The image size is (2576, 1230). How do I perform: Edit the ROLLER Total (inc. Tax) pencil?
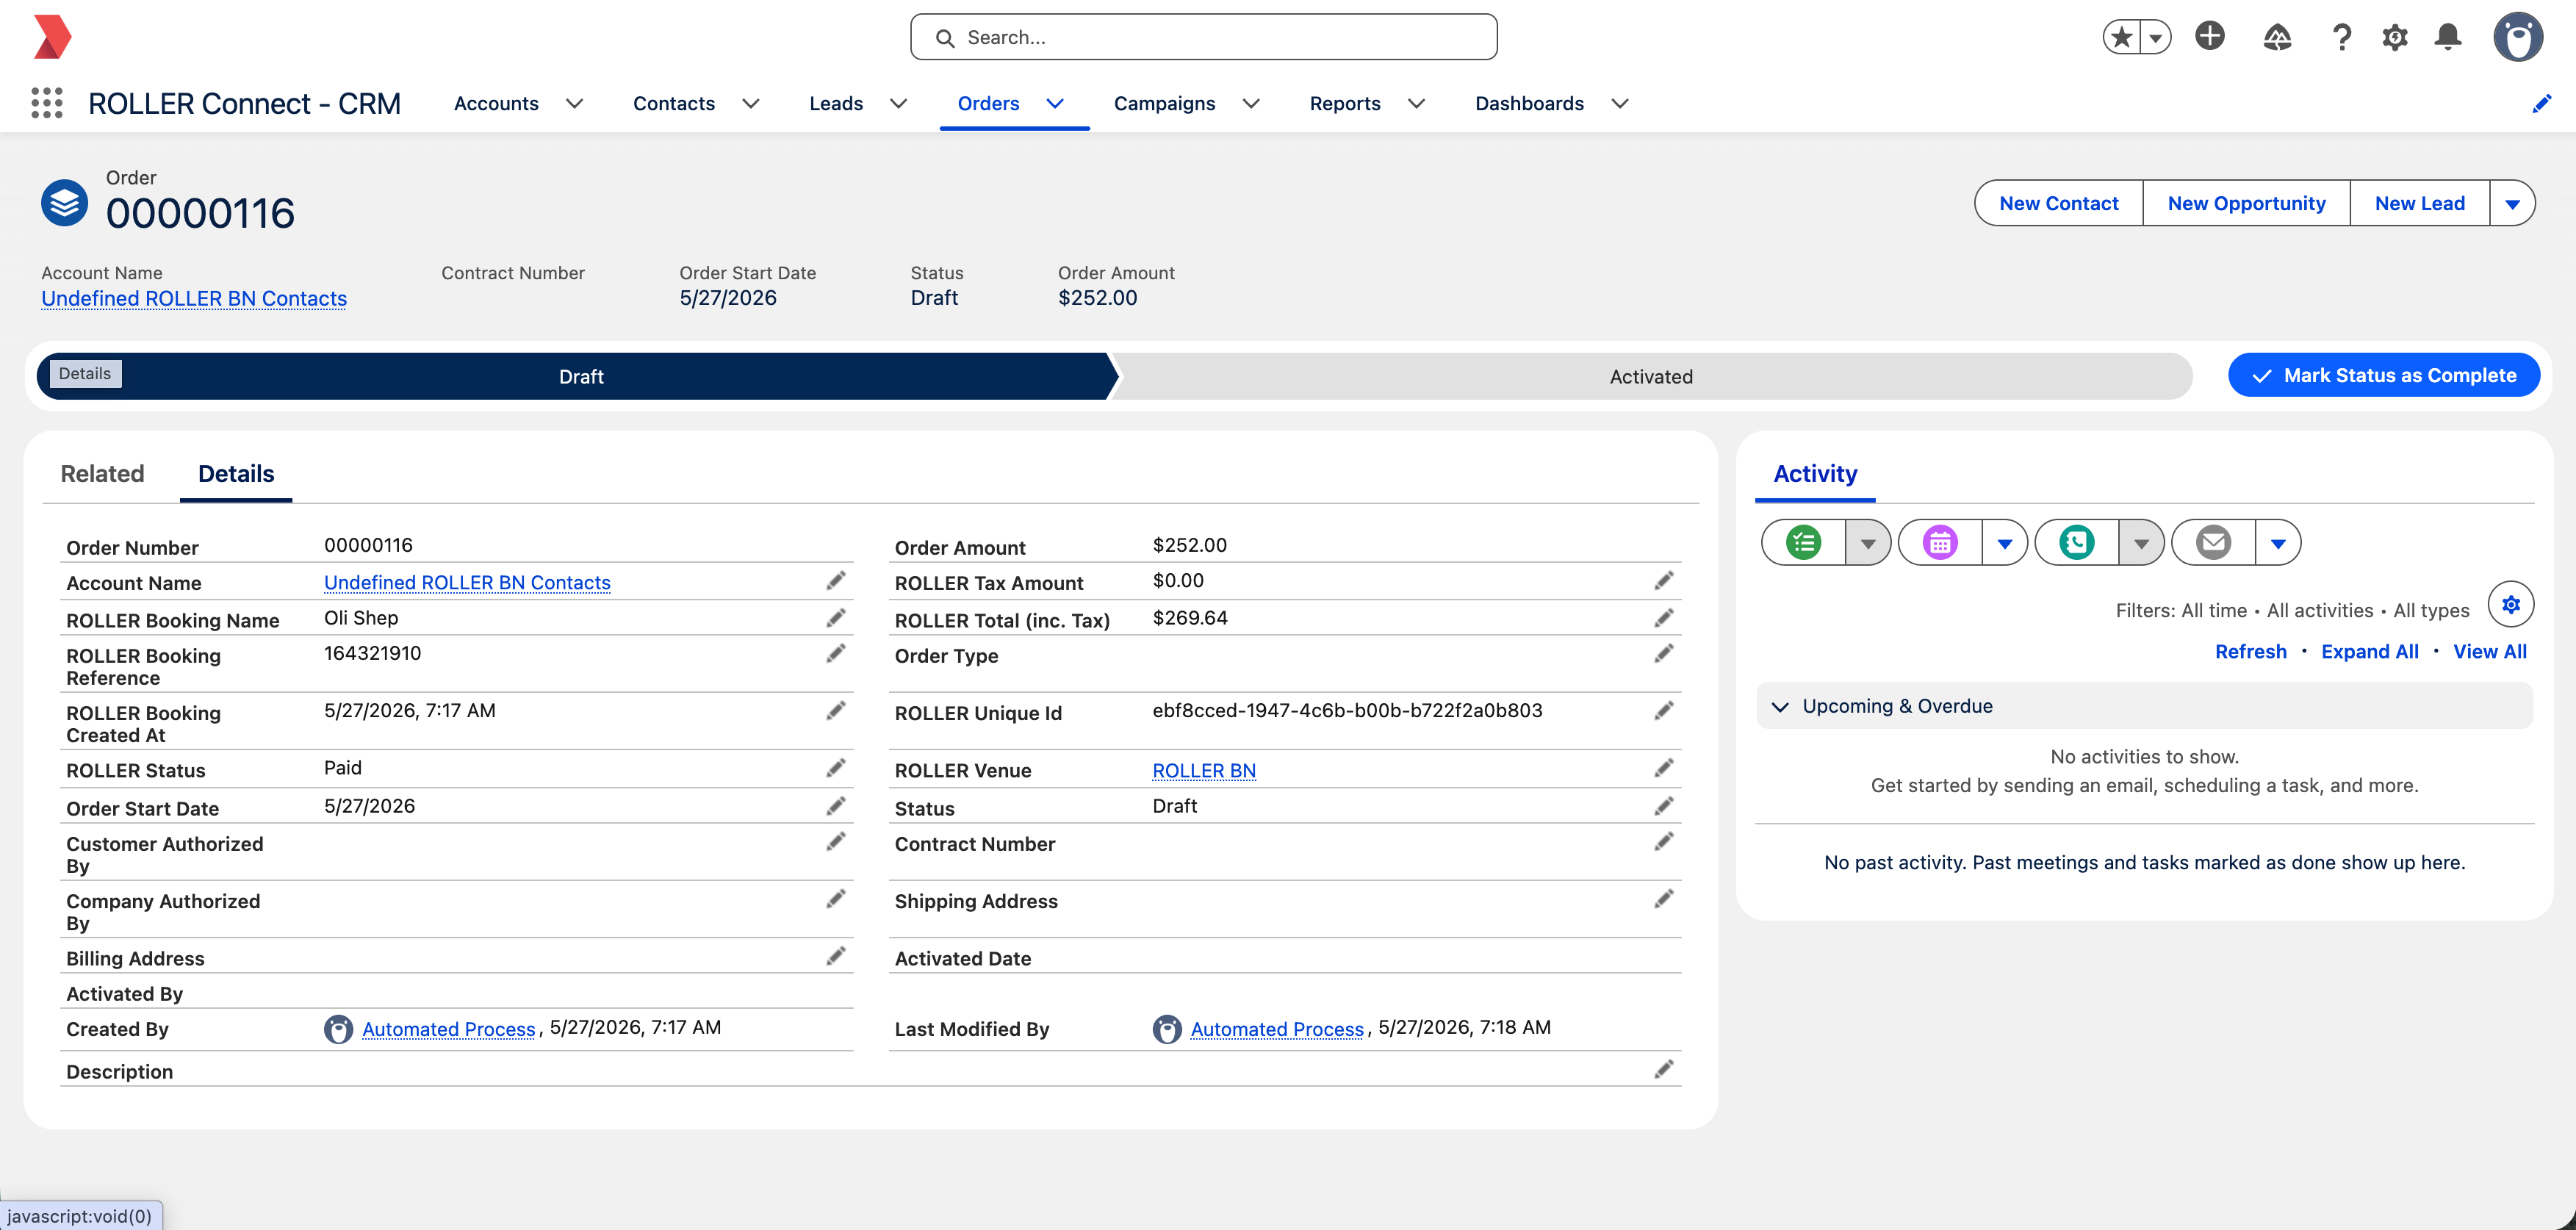pyautogui.click(x=1664, y=618)
